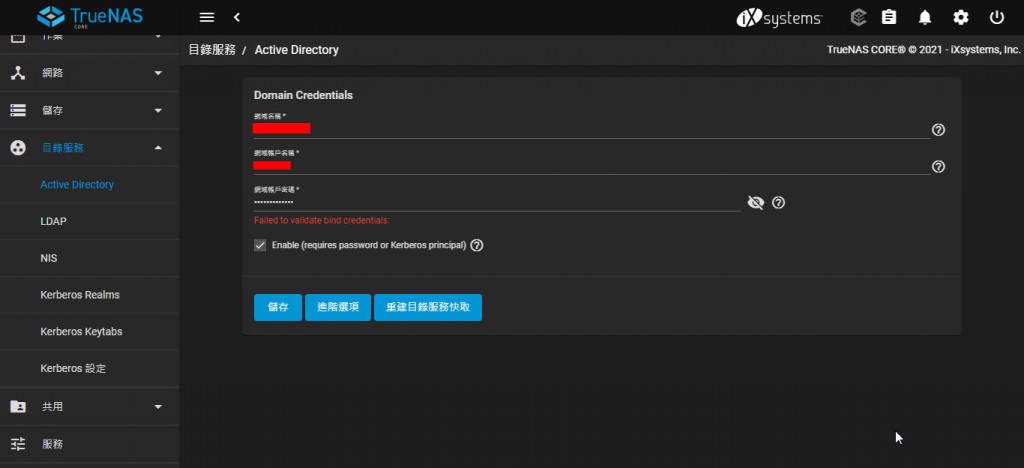Viewport: 1024px width, 468px height.
Task: Click Active Directory breadcrumb text
Action: 296,50
